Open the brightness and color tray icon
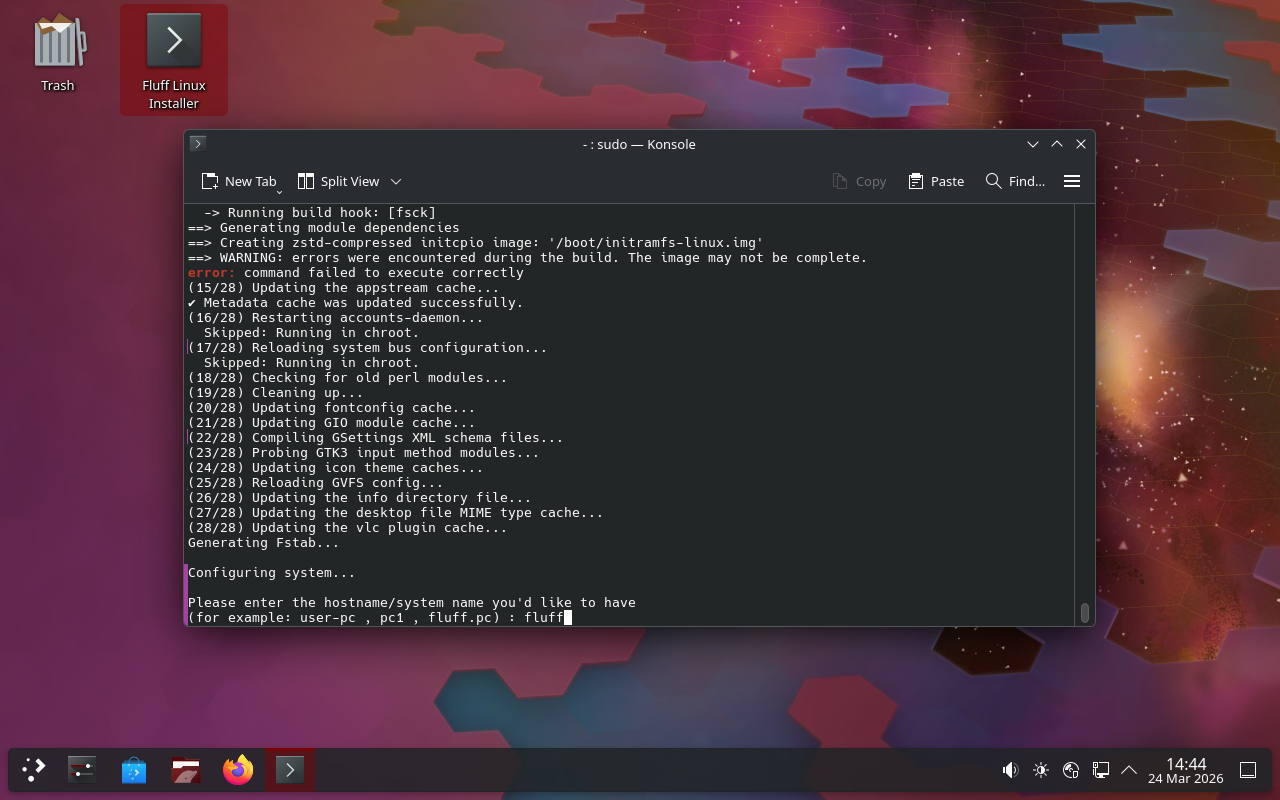Screen dimensions: 1280x800 [x=1041, y=770]
